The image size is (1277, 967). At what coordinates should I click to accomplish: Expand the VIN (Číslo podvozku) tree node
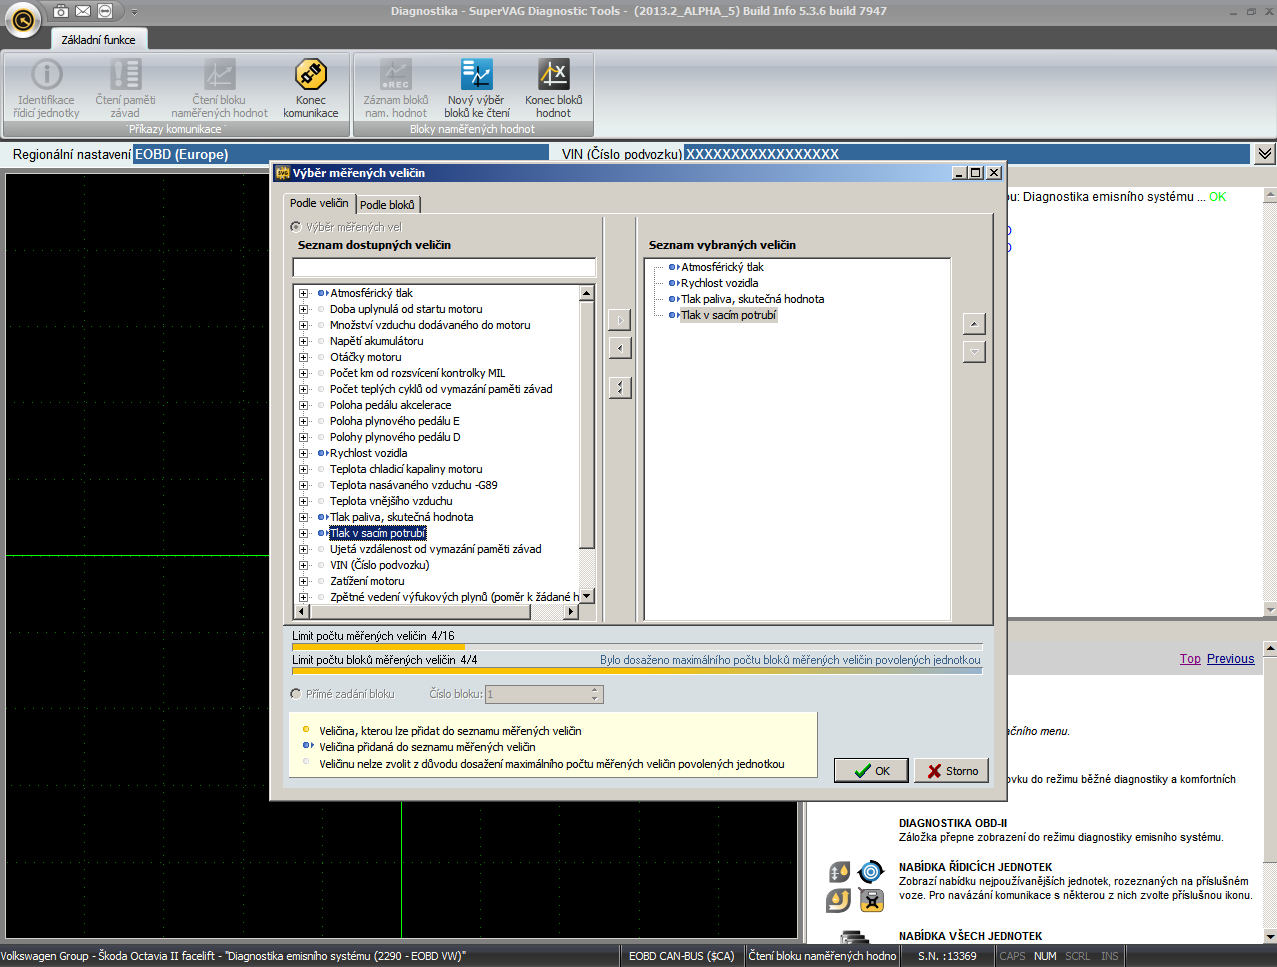click(x=303, y=565)
